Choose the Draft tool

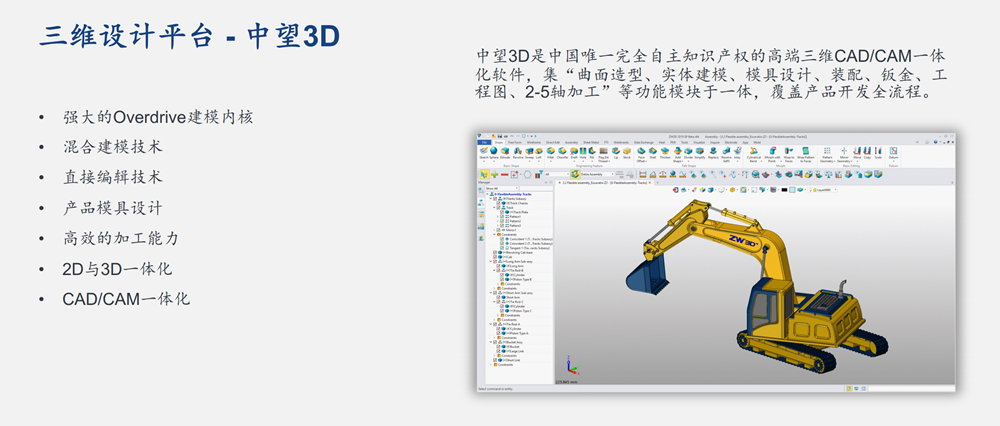[x=574, y=152]
